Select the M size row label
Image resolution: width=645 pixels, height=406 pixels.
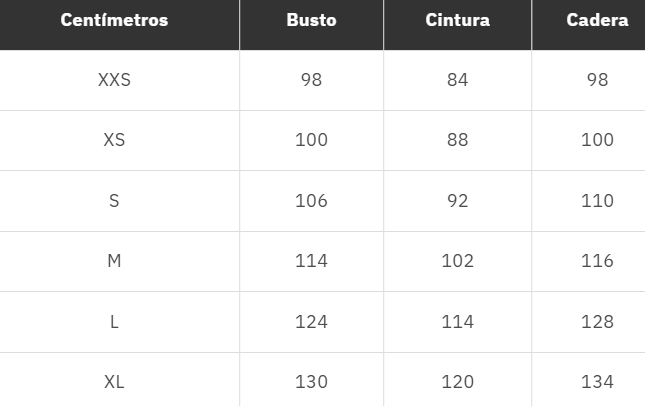114,261
